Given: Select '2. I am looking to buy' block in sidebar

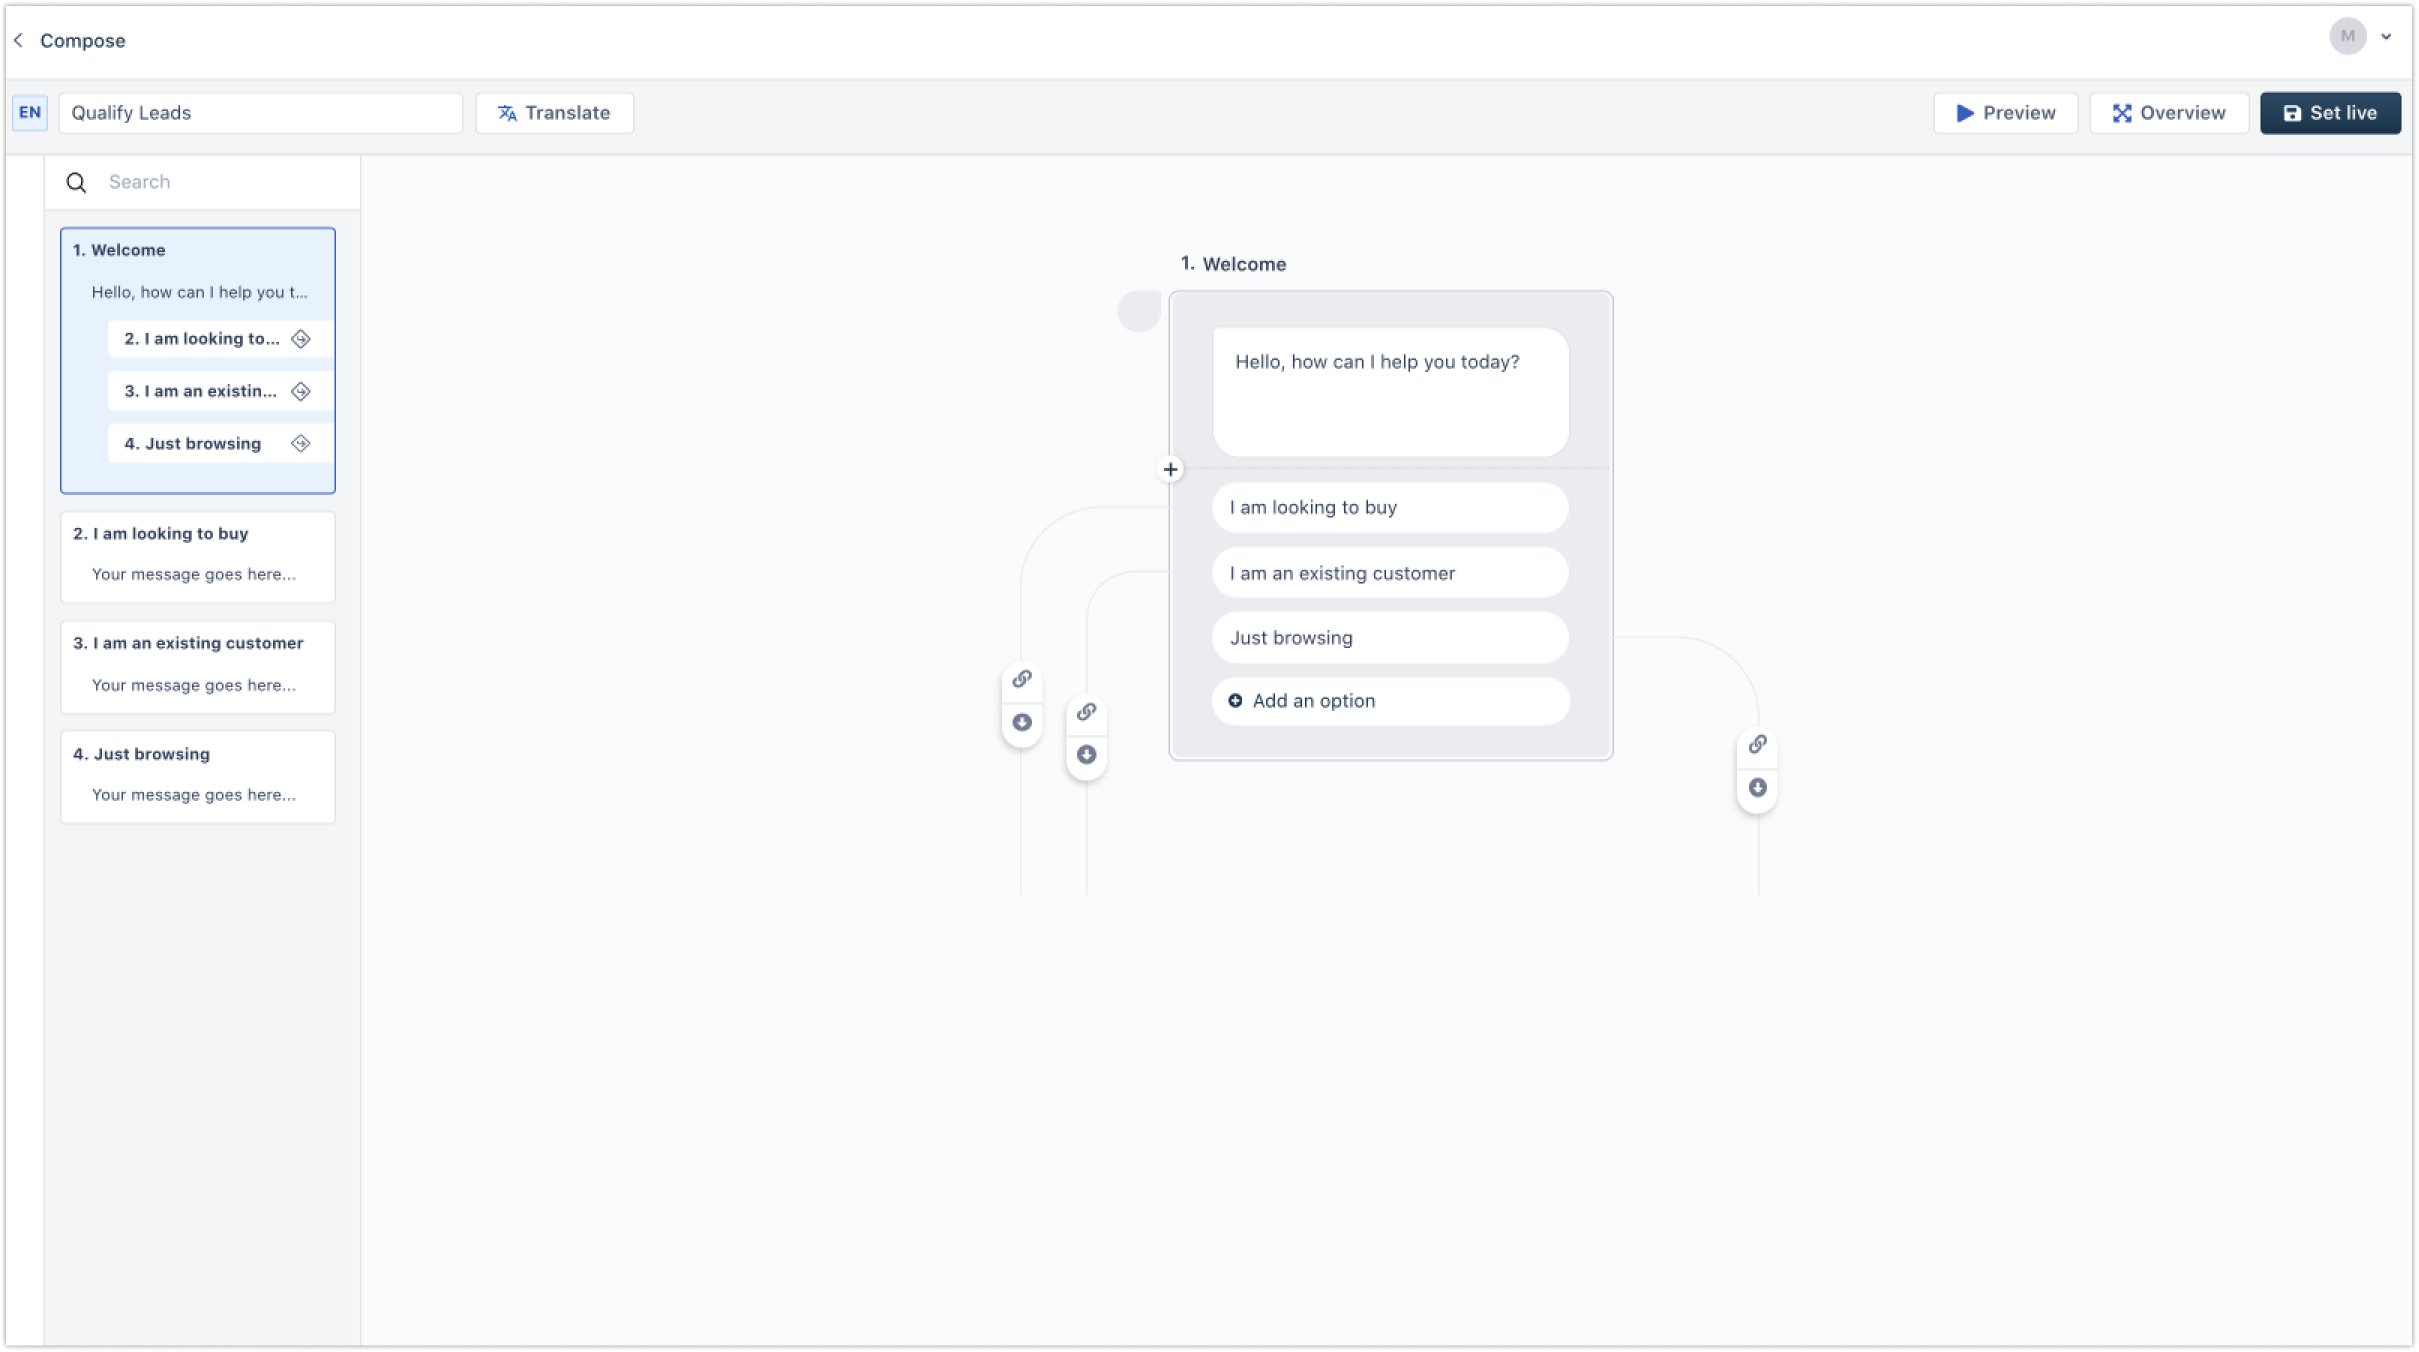Looking at the screenshot, I should [x=198, y=556].
